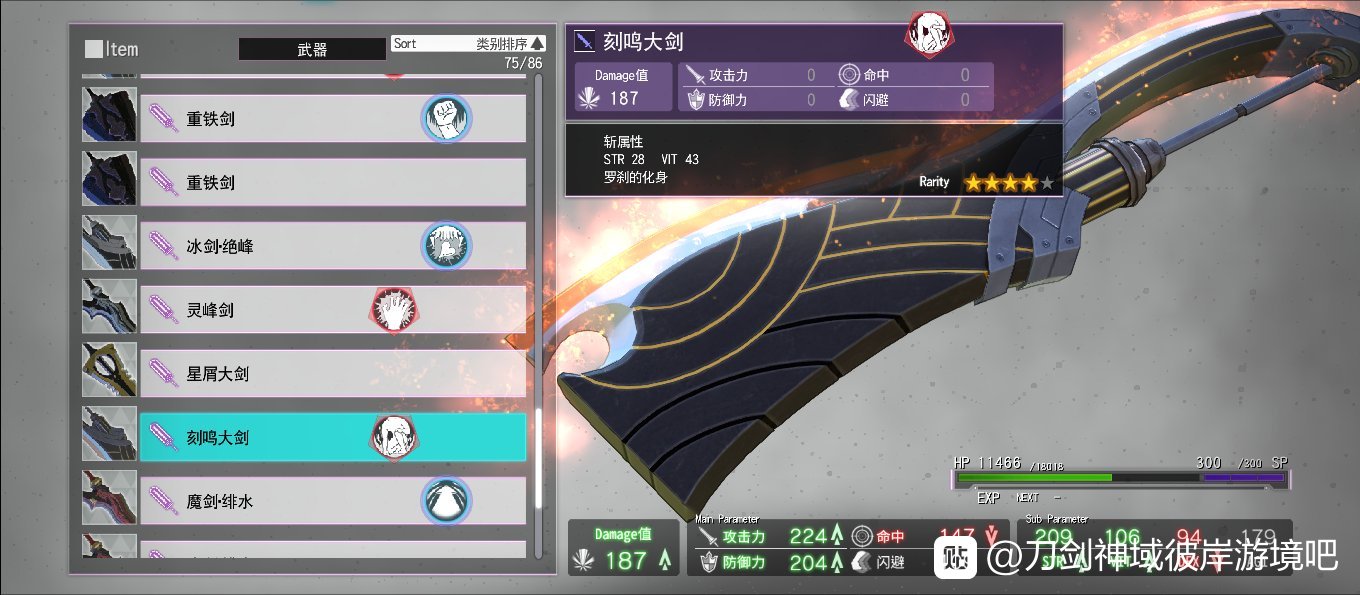Click the red face emblem above detail panel
Viewport: 1360px width, 595px height.
tap(930, 32)
